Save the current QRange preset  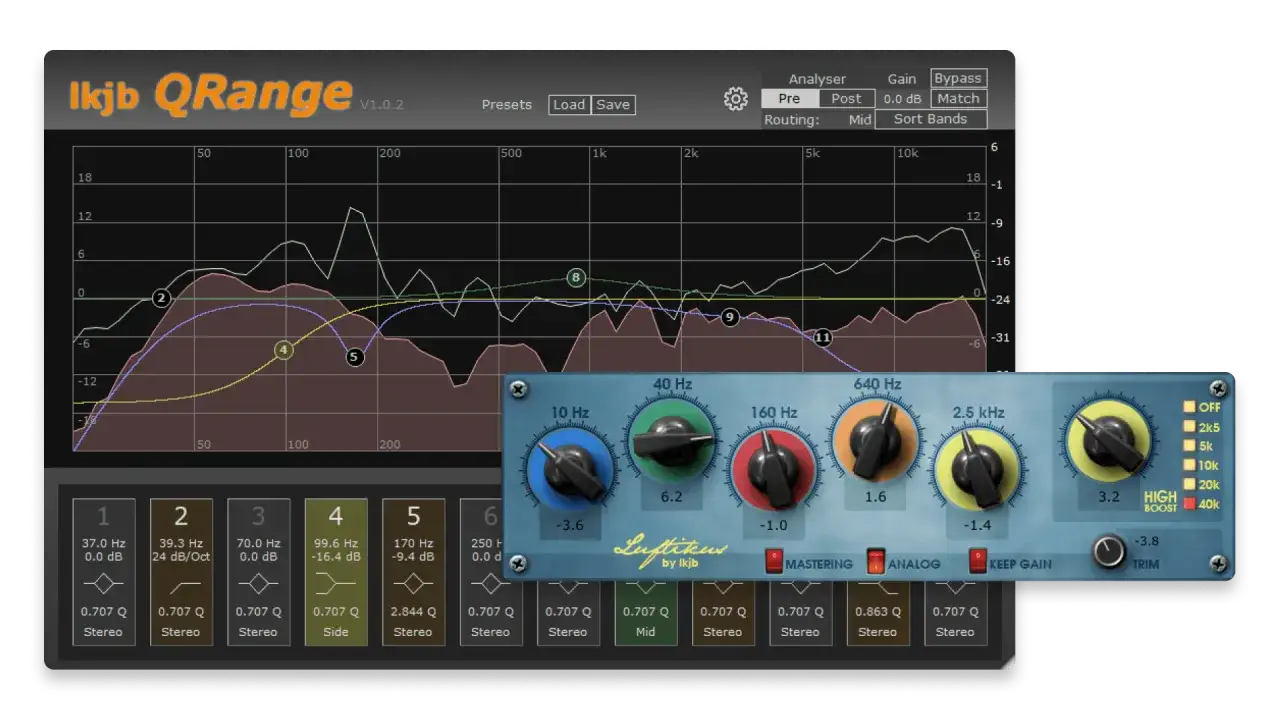613,104
